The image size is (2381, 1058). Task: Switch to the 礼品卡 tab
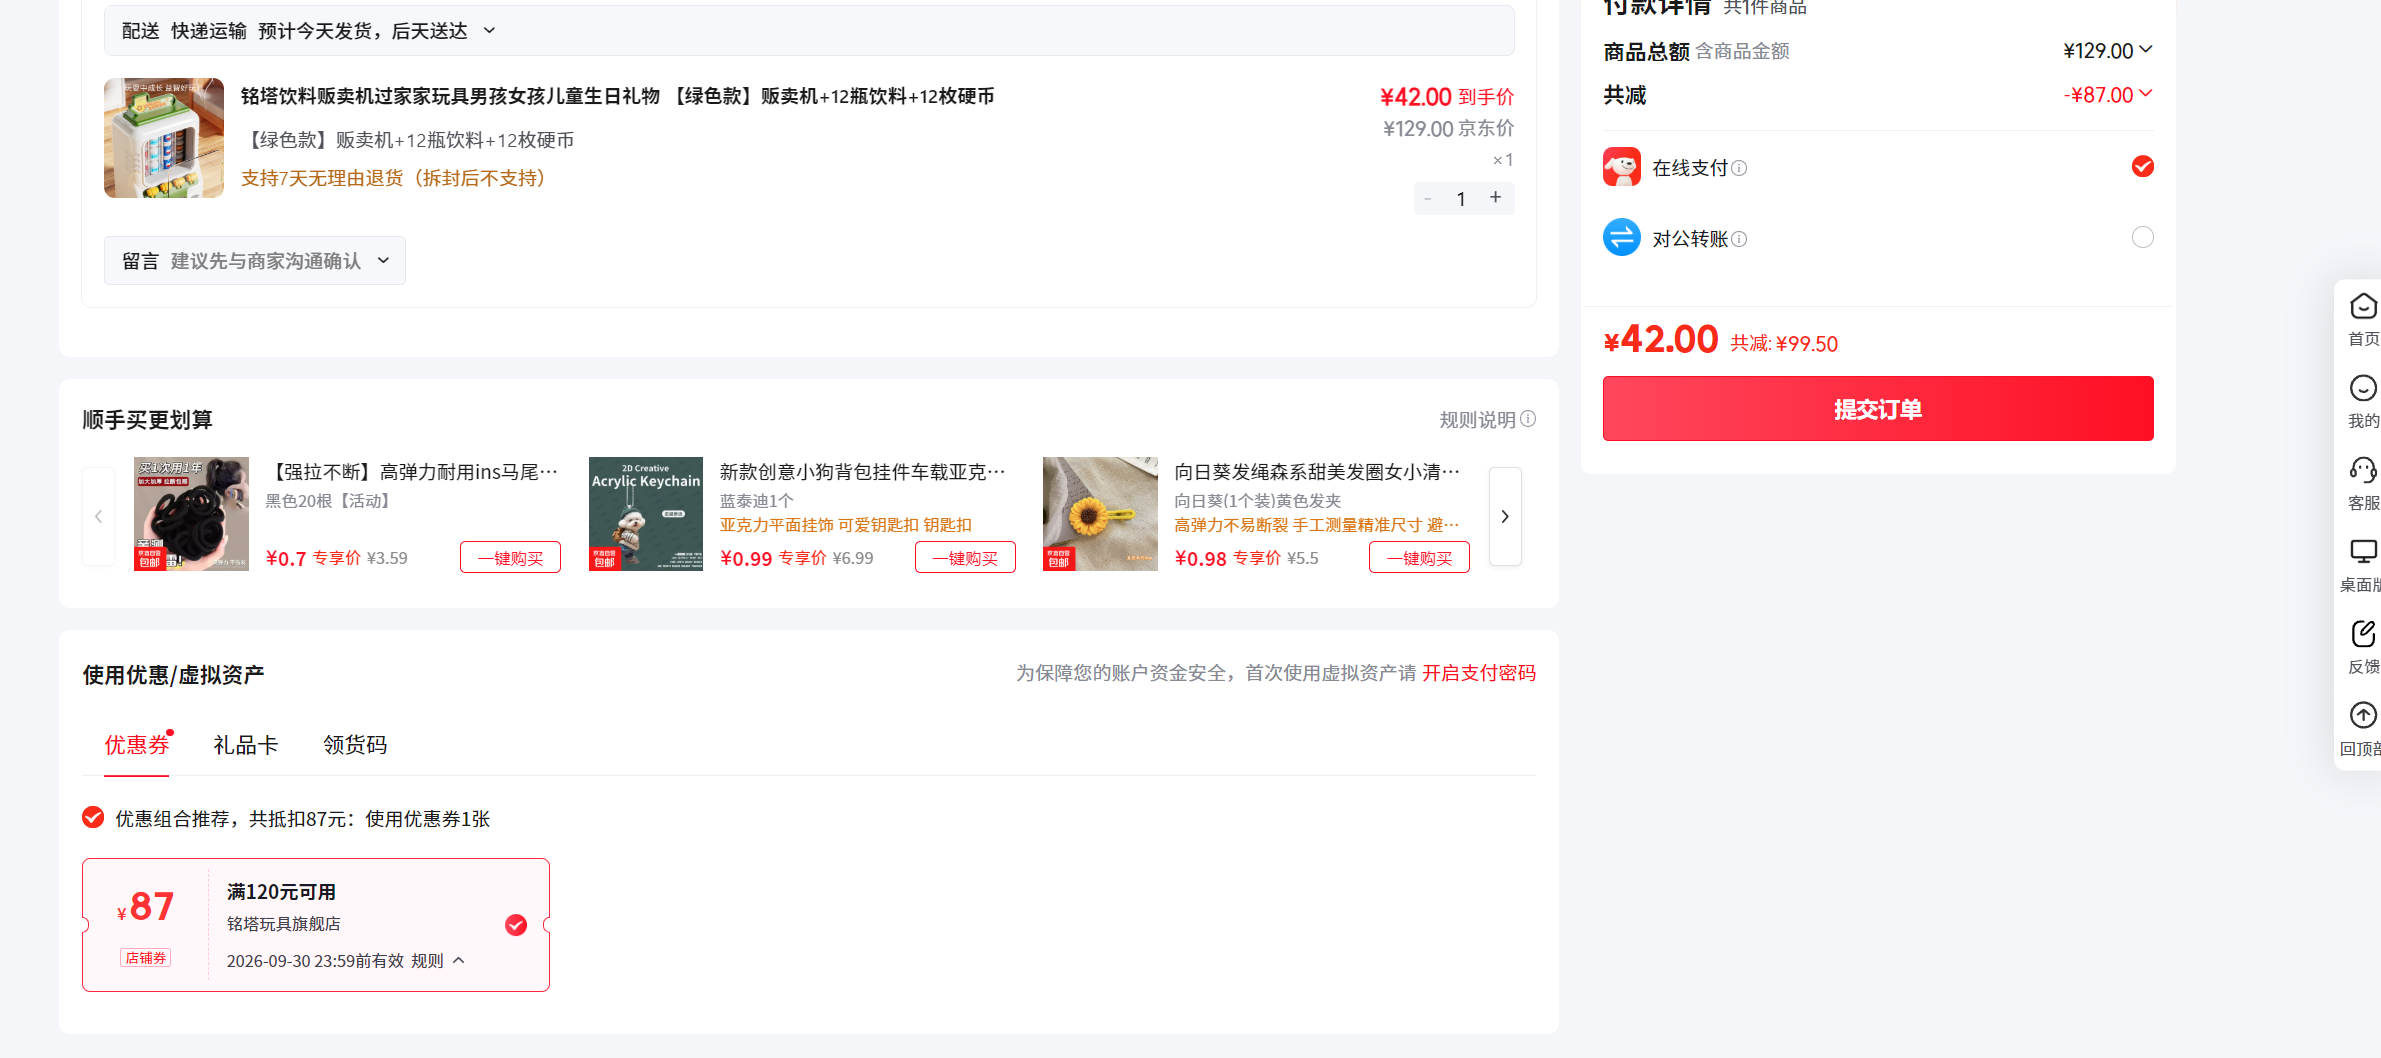coord(245,745)
